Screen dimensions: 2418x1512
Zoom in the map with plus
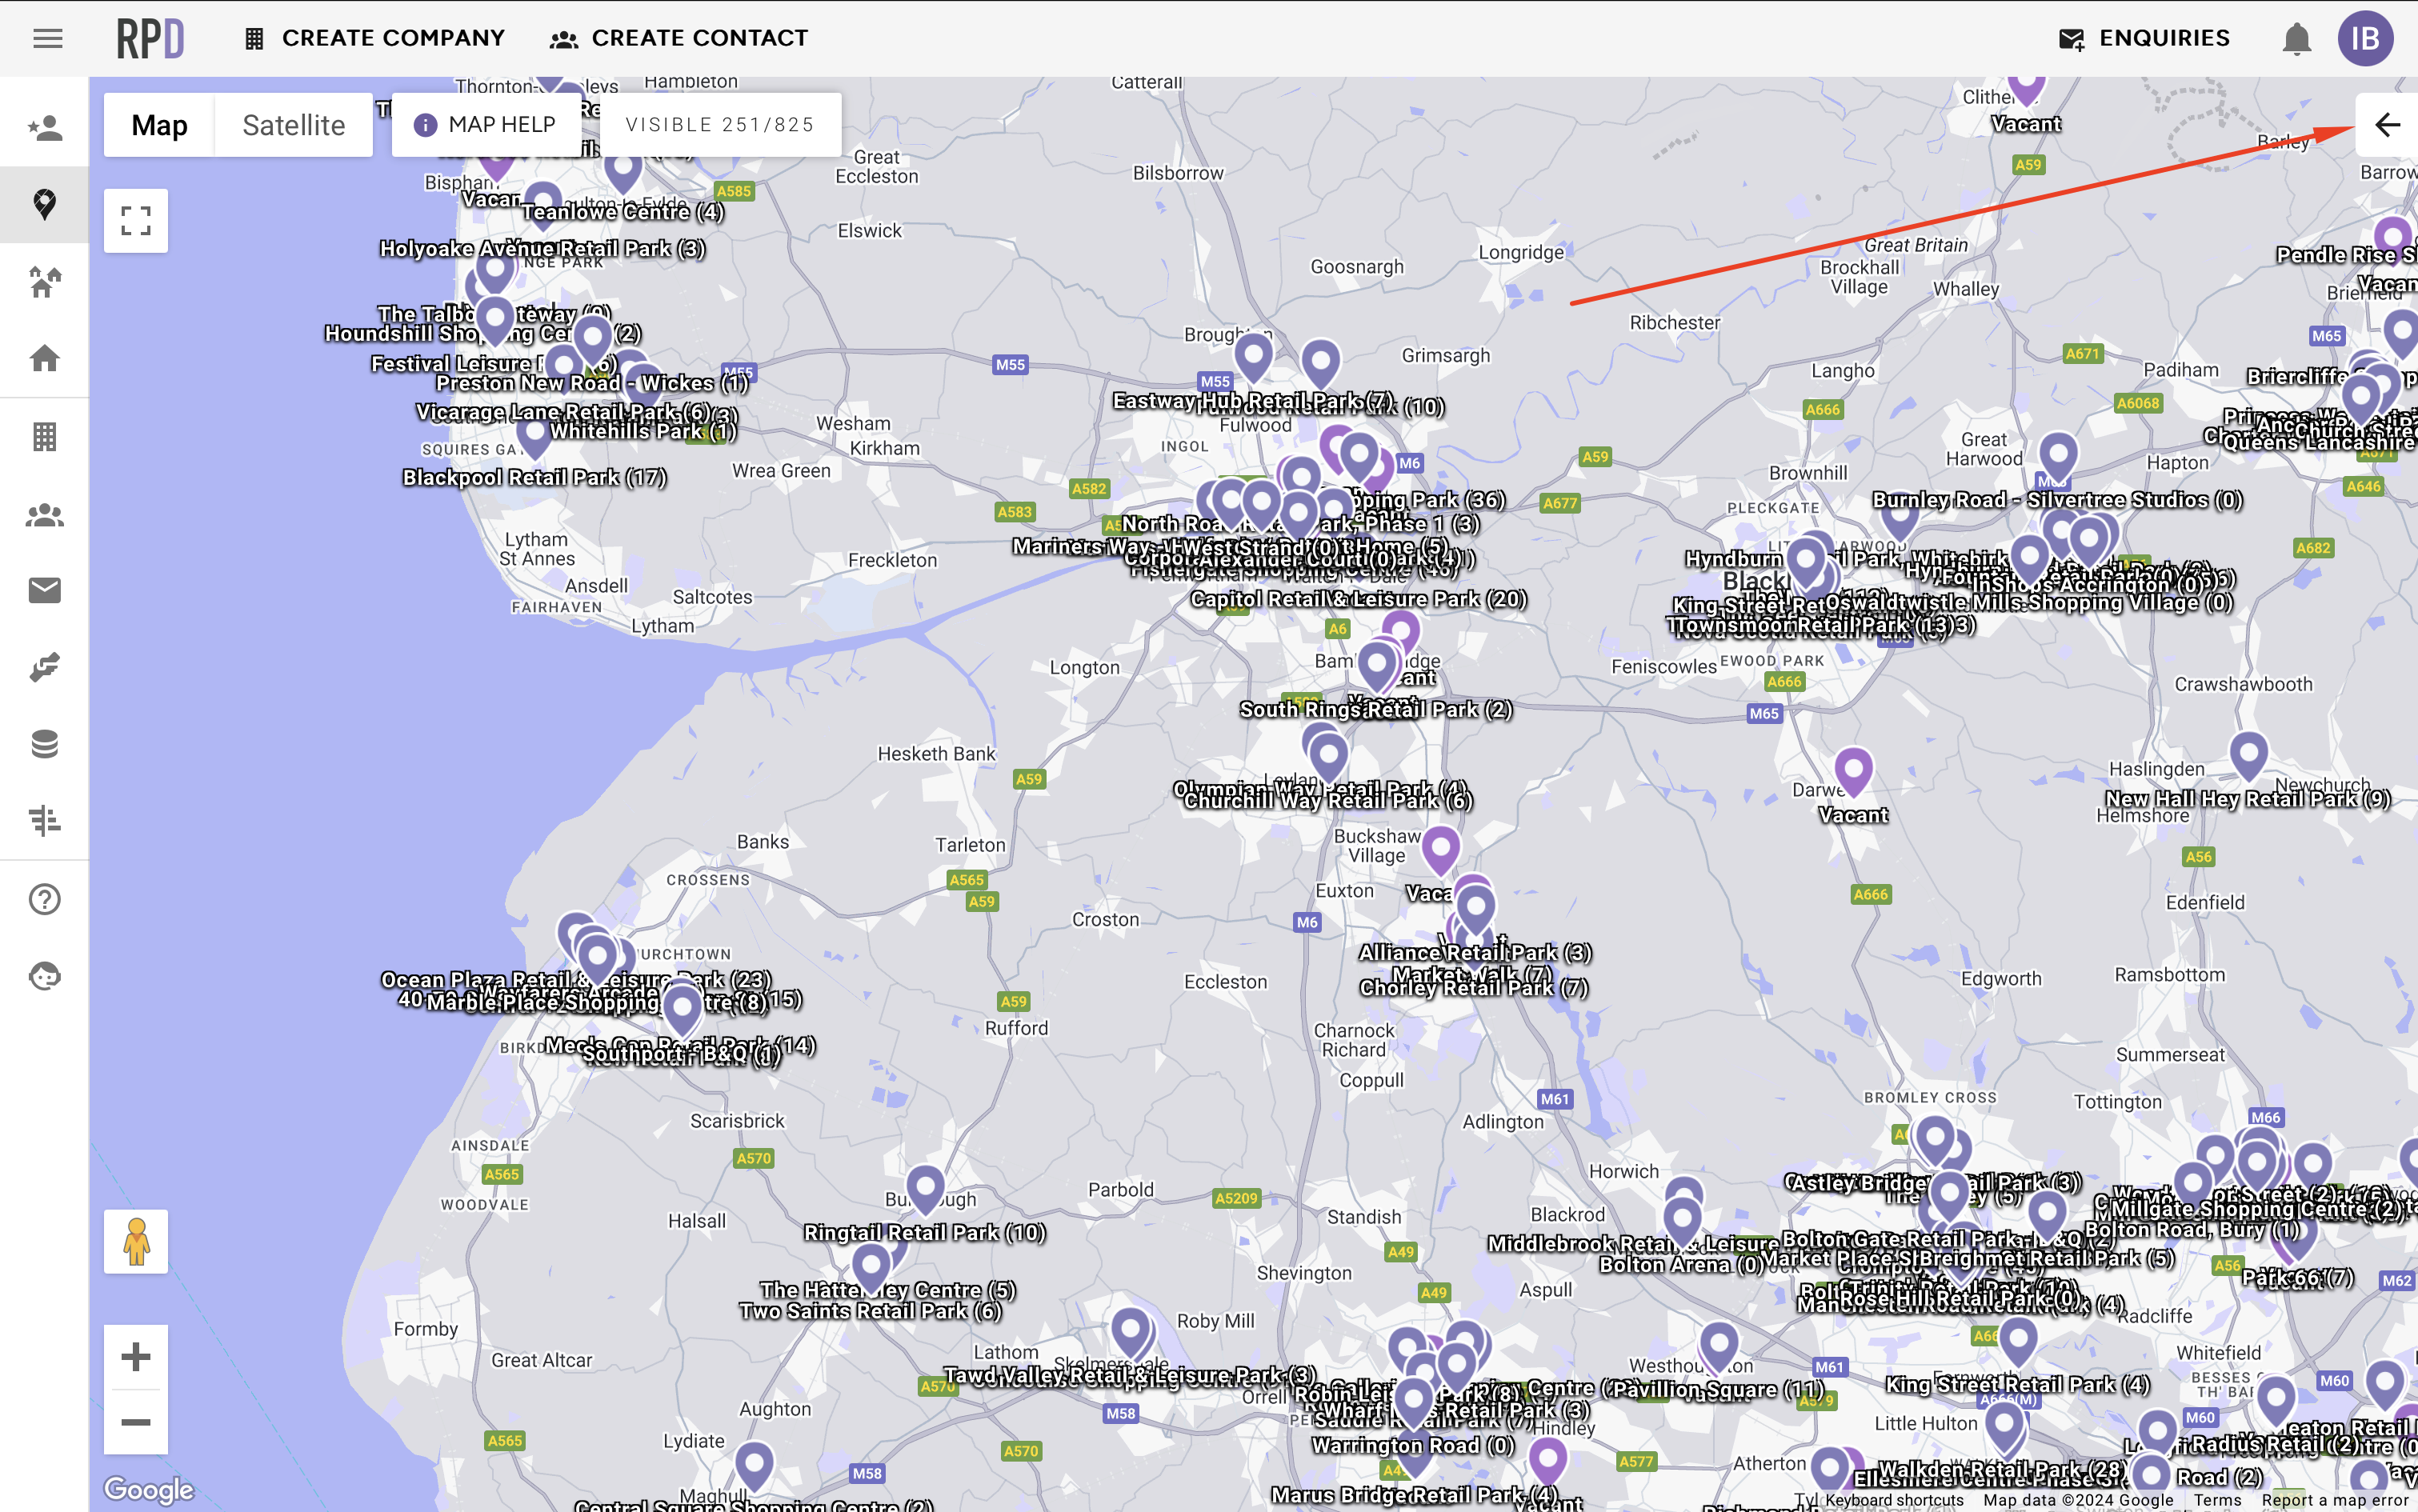point(136,1357)
